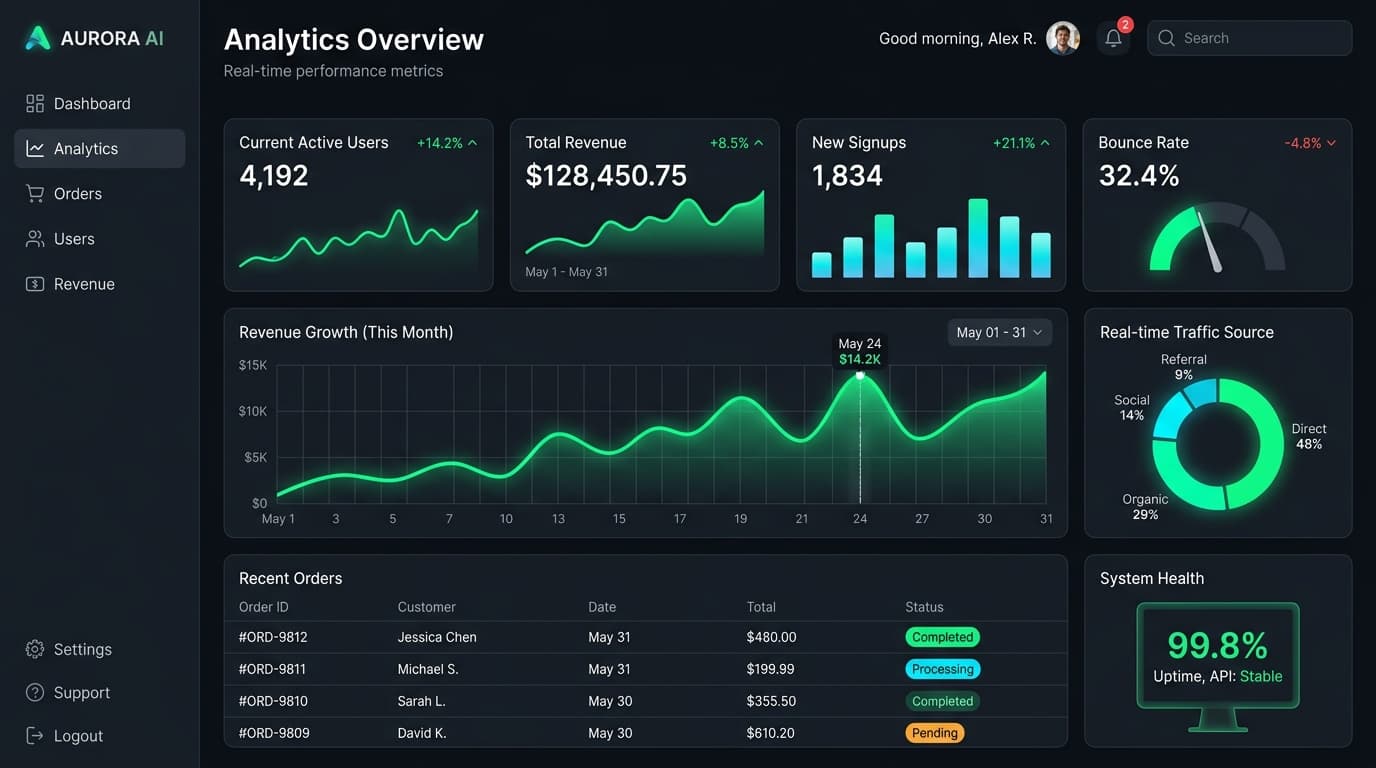1376x768 pixels.
Task: Click the red notification badge showing 2
Action: 1125,24
